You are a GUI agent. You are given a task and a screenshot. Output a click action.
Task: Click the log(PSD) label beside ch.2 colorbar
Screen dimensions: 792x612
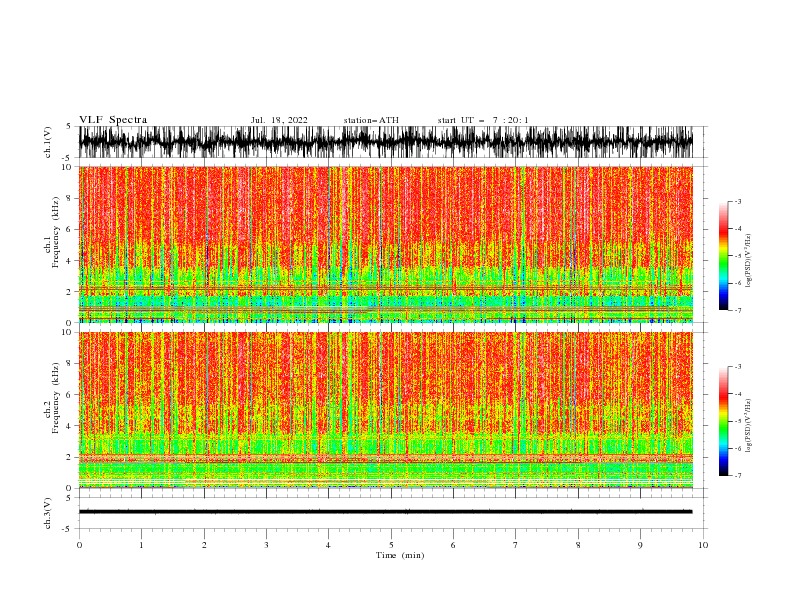[x=748, y=426]
